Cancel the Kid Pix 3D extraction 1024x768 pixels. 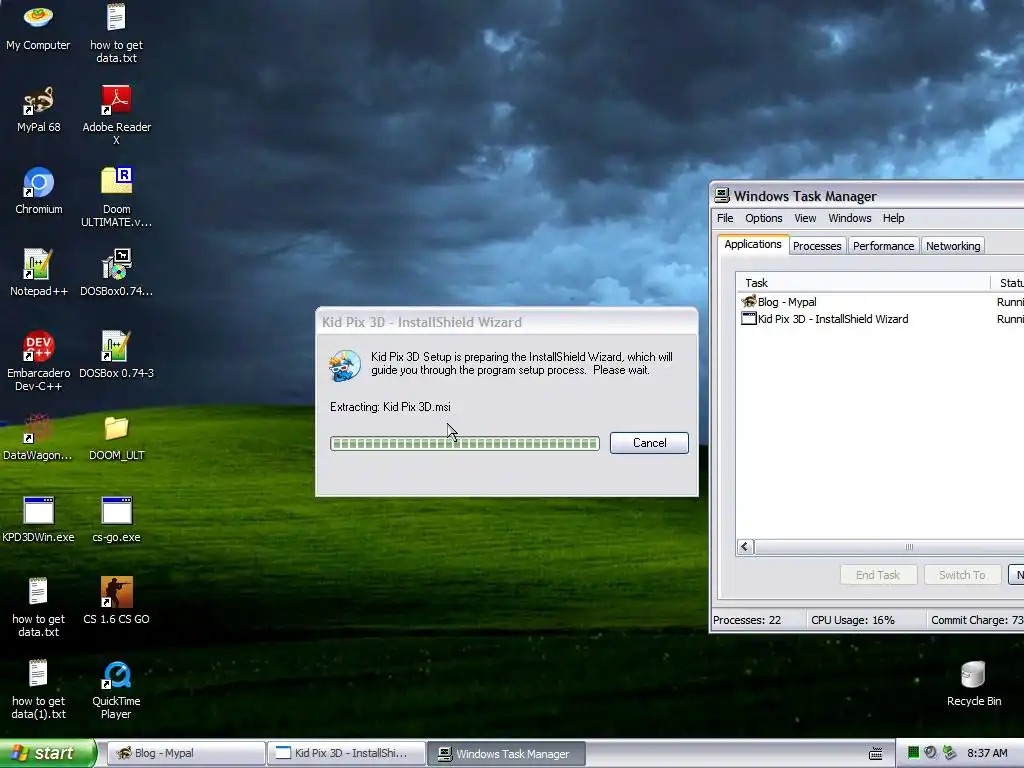pyautogui.click(x=649, y=443)
